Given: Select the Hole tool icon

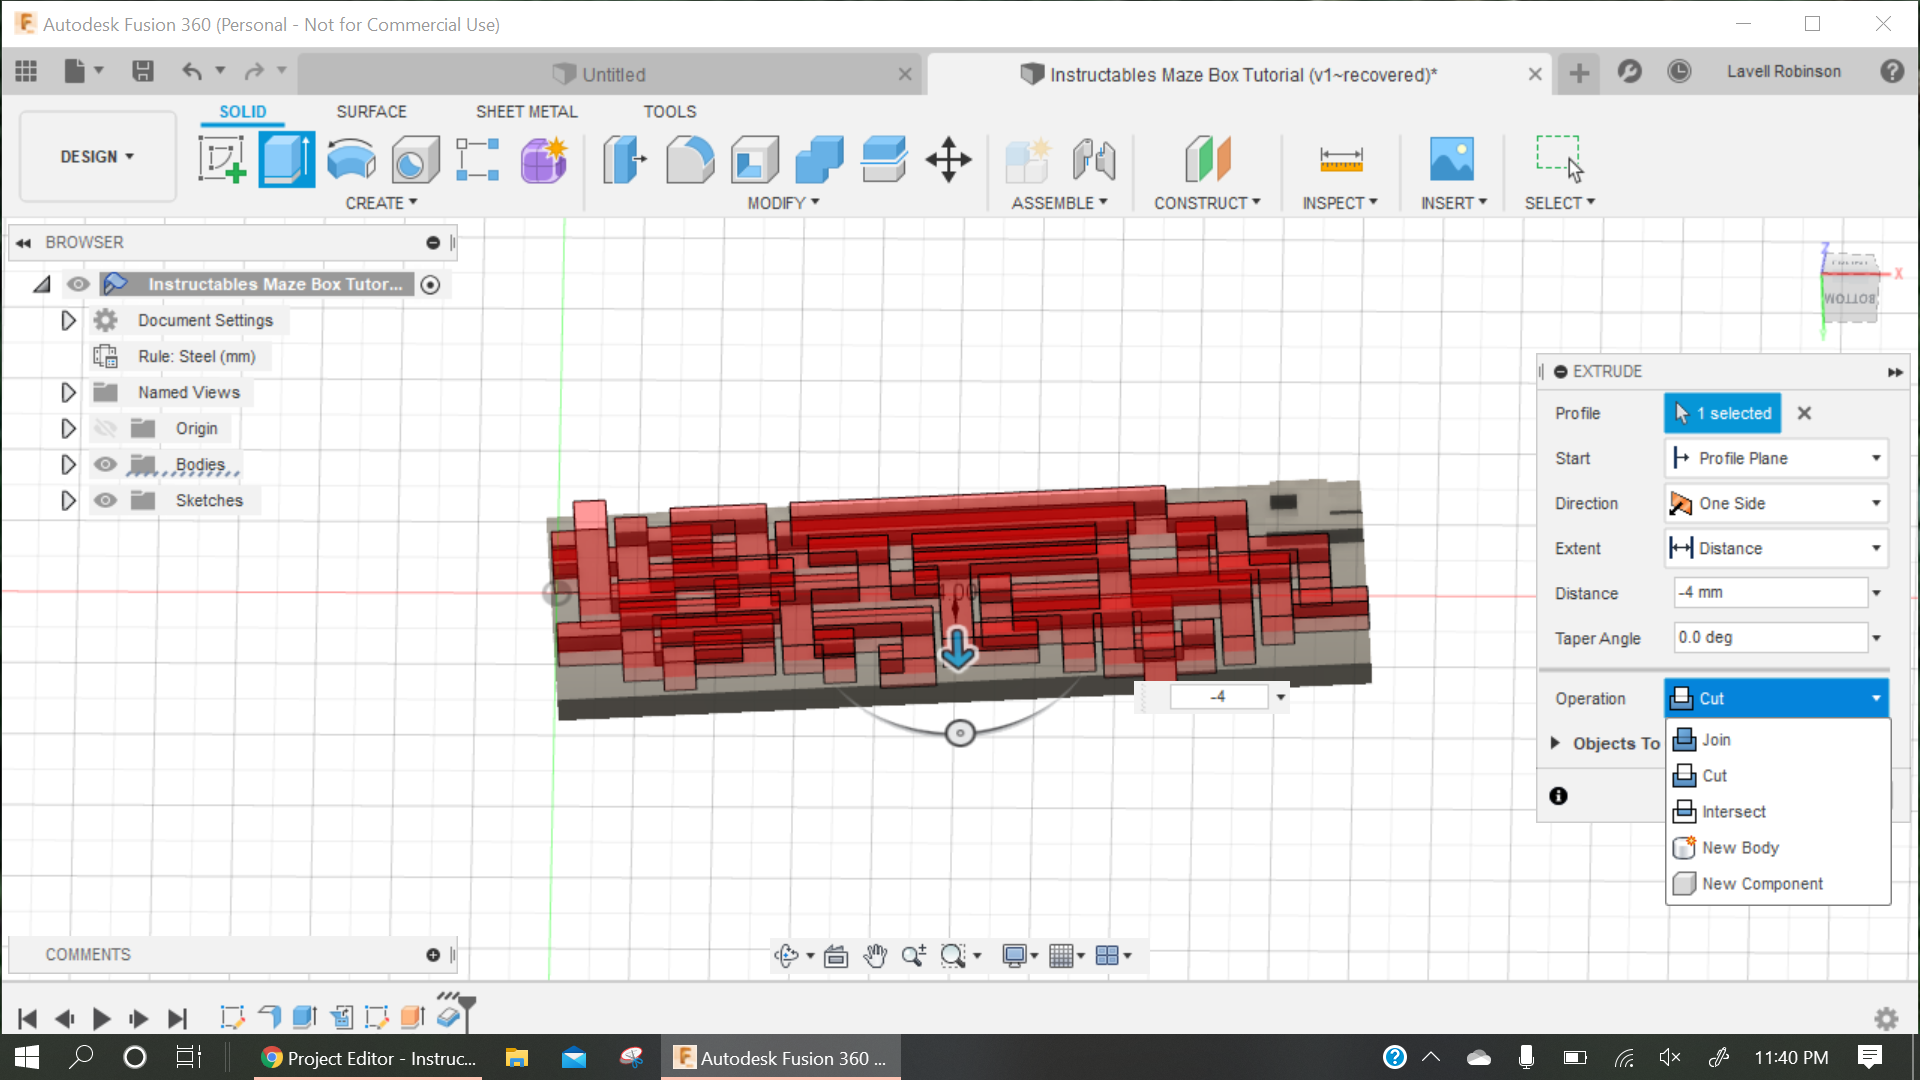Looking at the screenshot, I should (x=415, y=160).
